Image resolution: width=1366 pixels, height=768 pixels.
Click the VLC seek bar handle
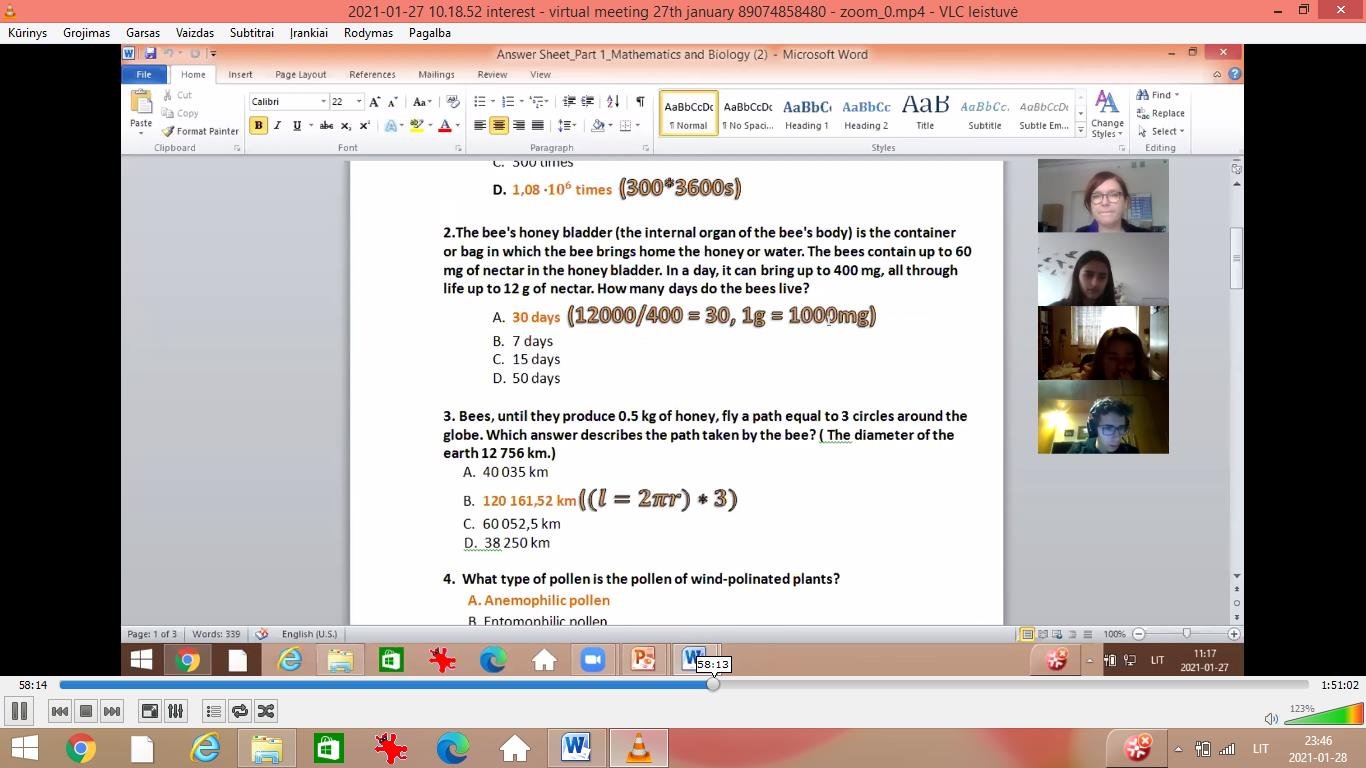tap(713, 685)
